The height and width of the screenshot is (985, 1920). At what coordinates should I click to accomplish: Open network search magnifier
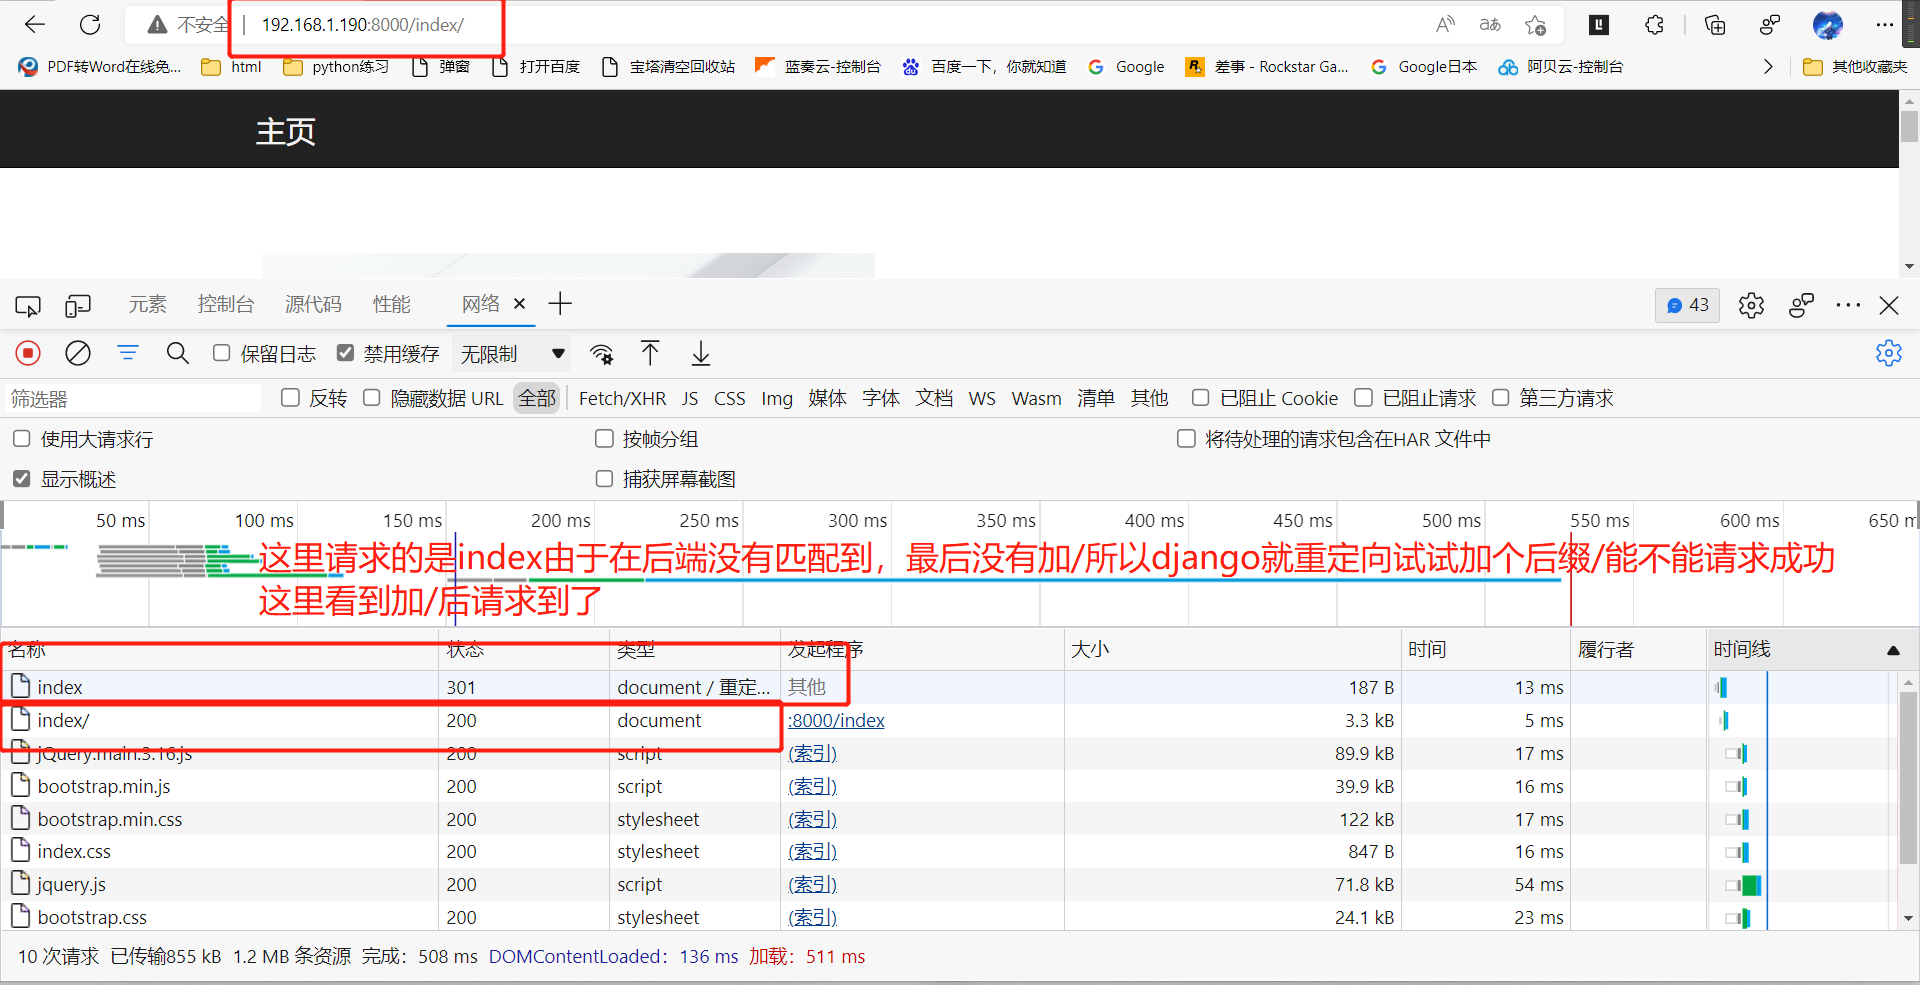click(178, 353)
